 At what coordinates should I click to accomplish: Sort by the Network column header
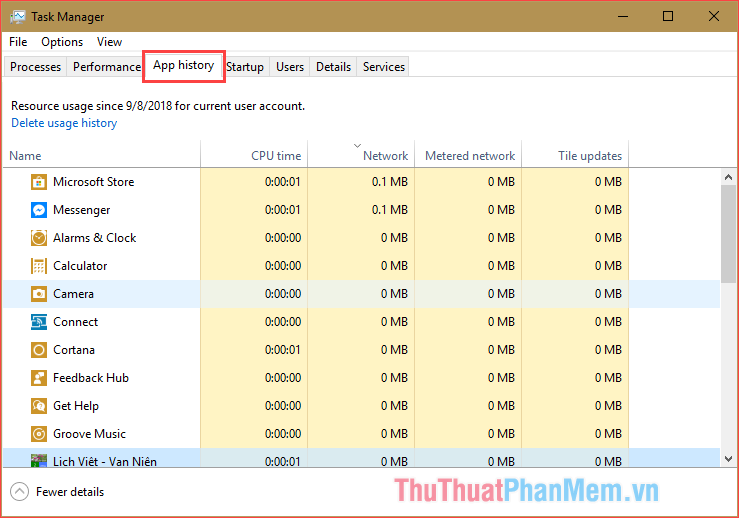361,156
